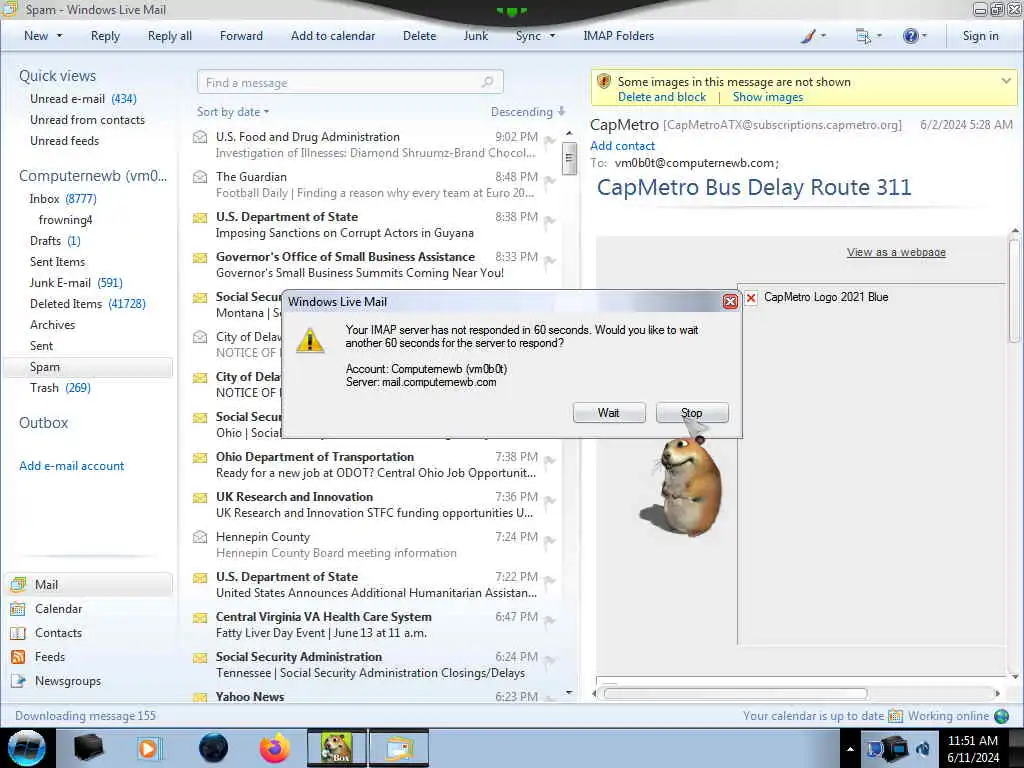Screen dimensions: 1024x768
Task: Flag the Ohio Department of Transportation message
Action: click(x=549, y=461)
